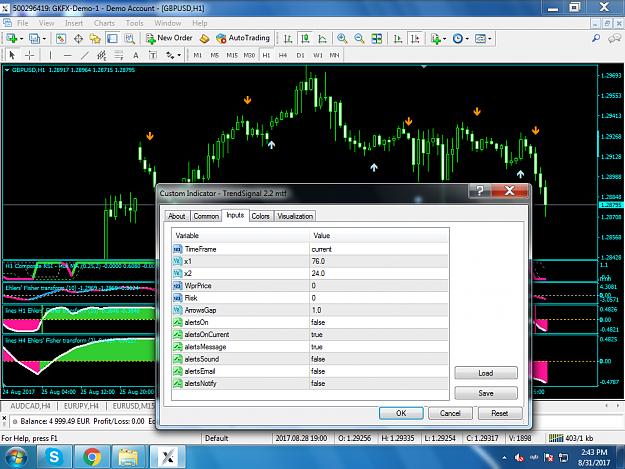625x469 pixels.
Task: Switch chart to Candlesticks icon
Action: pyautogui.click(x=305, y=39)
